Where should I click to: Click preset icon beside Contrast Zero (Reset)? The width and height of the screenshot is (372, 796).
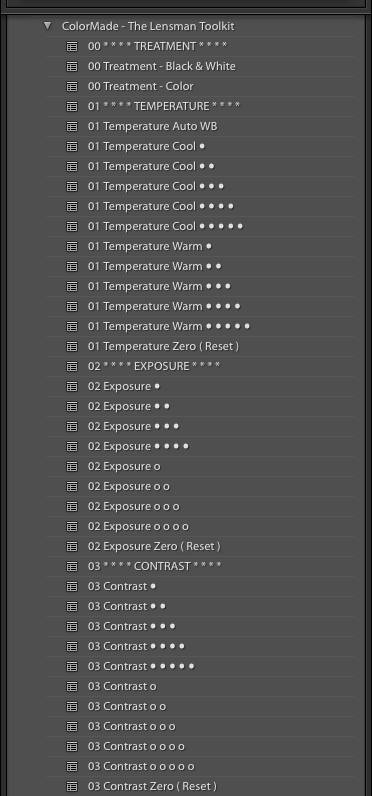[x=72, y=786]
